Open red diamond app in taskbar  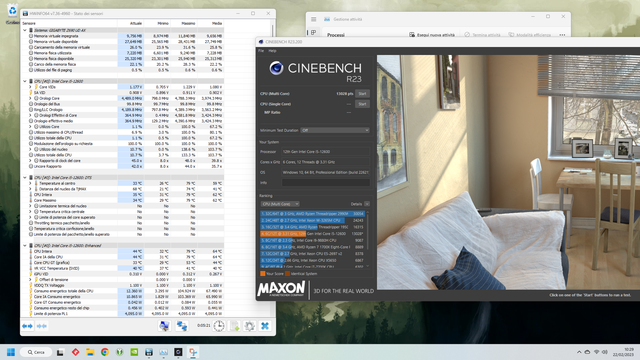click(76, 352)
